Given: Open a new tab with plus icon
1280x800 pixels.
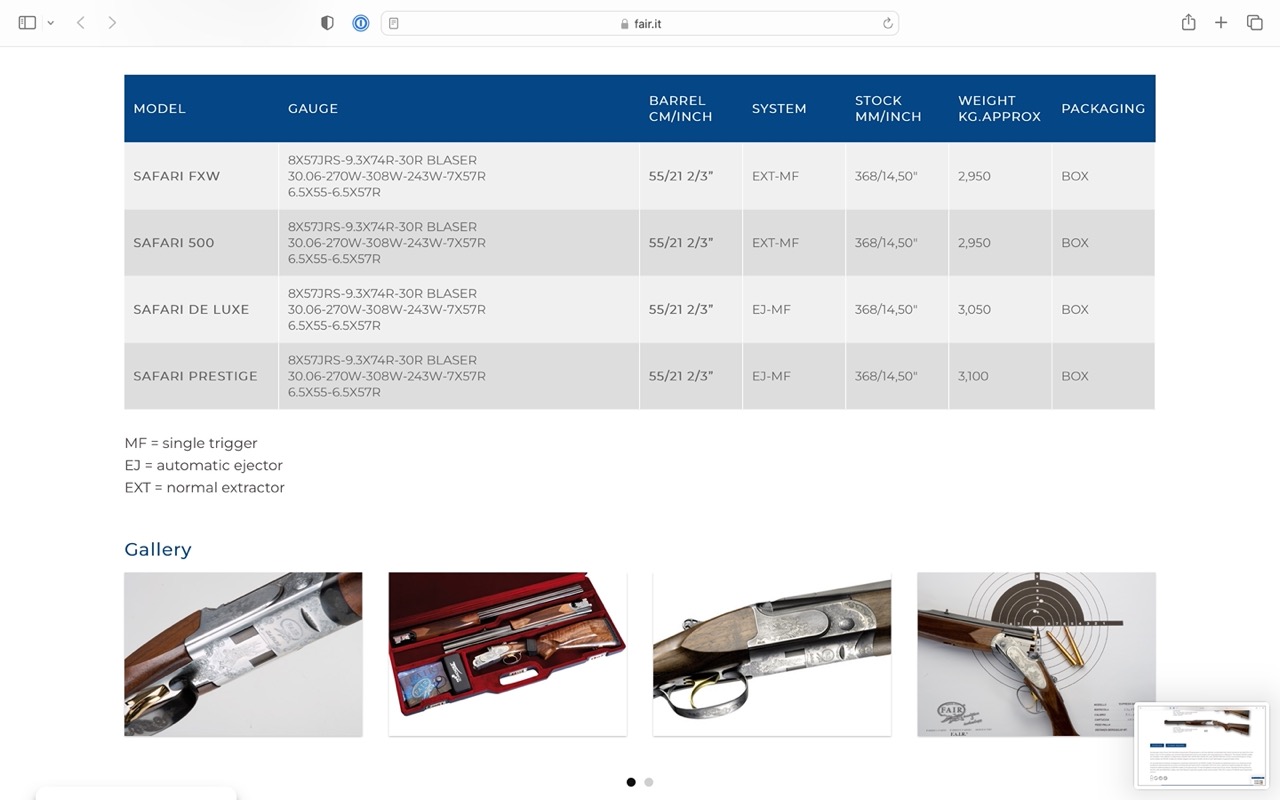Looking at the screenshot, I should point(1221,23).
